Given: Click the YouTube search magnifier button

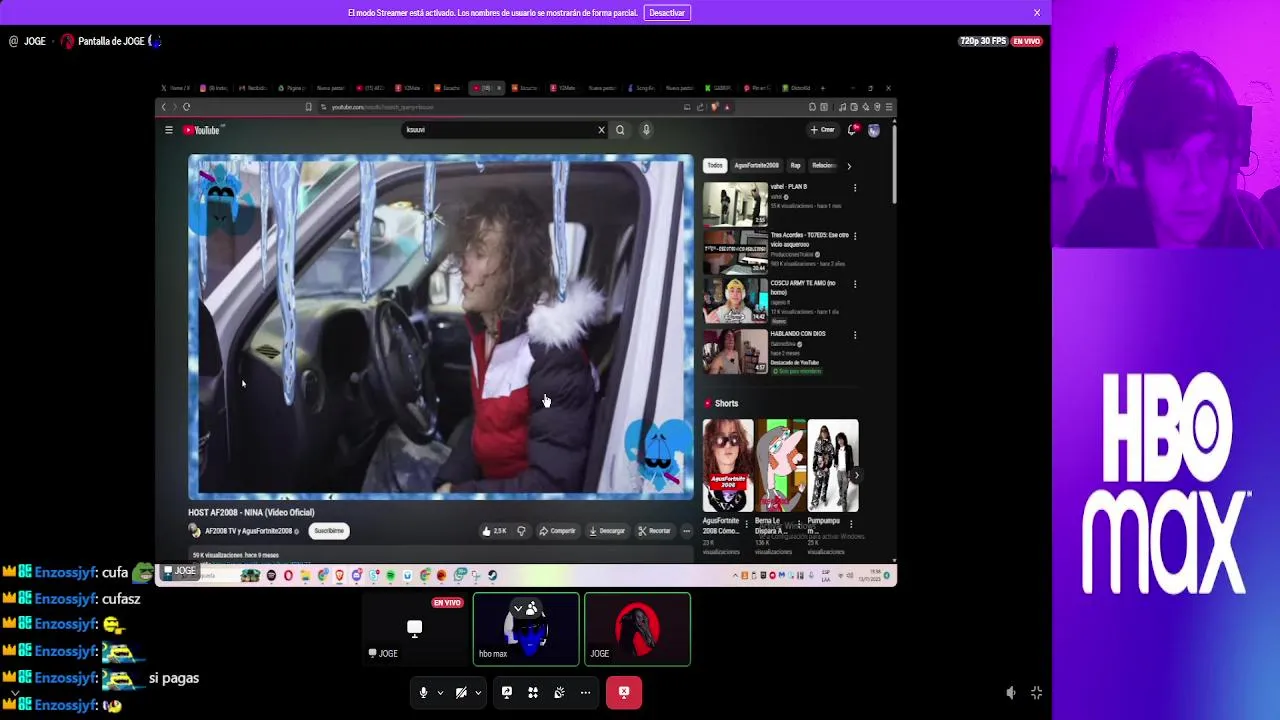Looking at the screenshot, I should (620, 130).
